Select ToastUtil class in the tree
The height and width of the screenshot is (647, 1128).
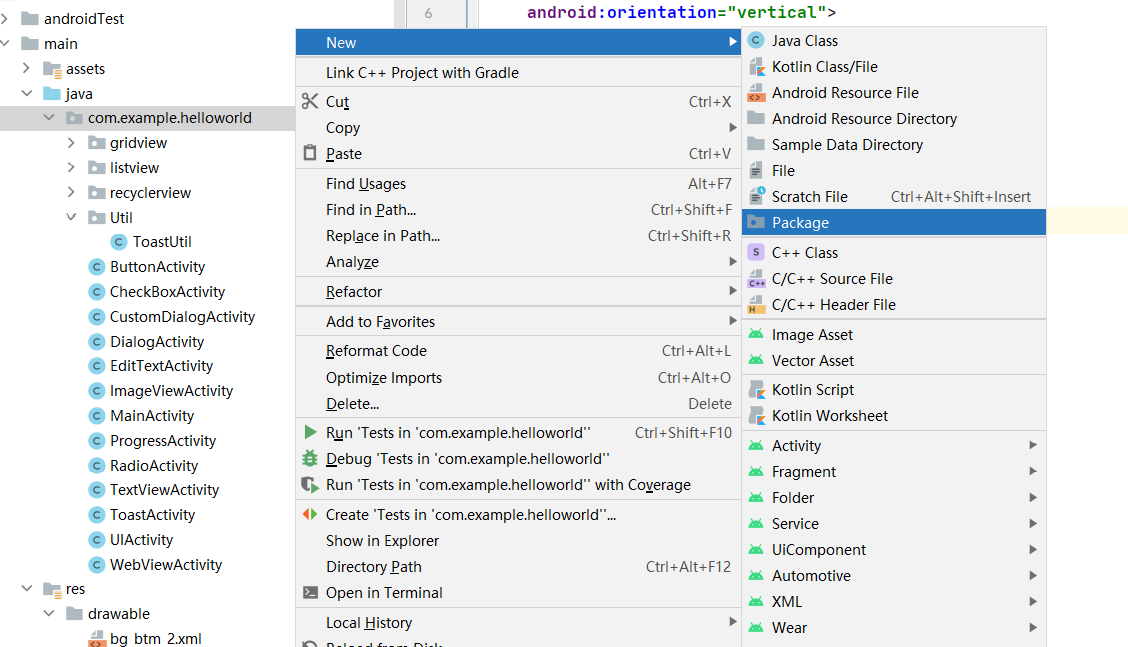[162, 242]
